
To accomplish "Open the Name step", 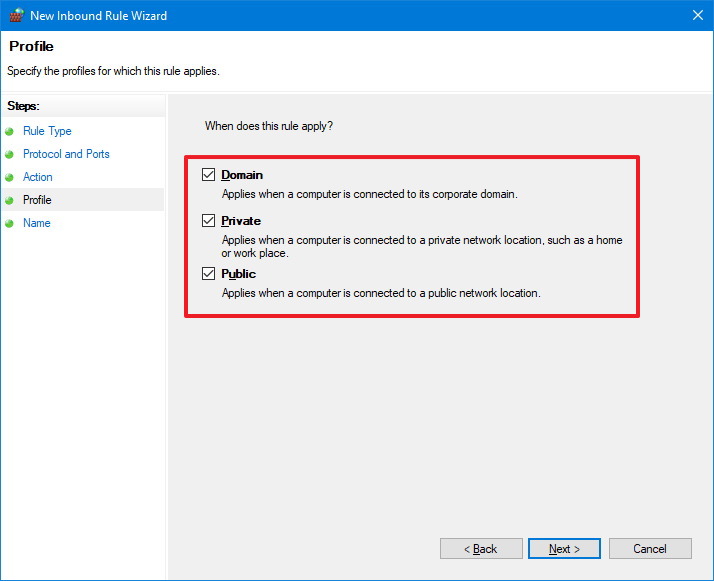I will (36, 223).
